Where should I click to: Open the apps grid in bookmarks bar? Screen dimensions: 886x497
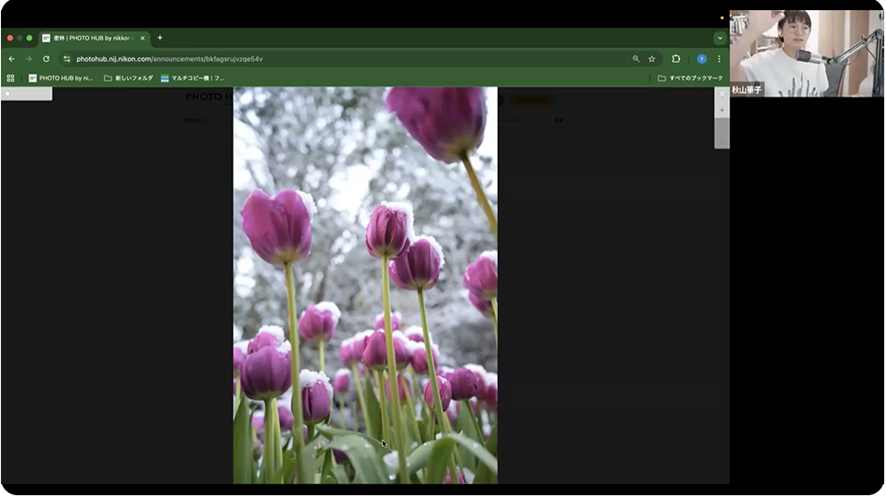[x=11, y=78]
